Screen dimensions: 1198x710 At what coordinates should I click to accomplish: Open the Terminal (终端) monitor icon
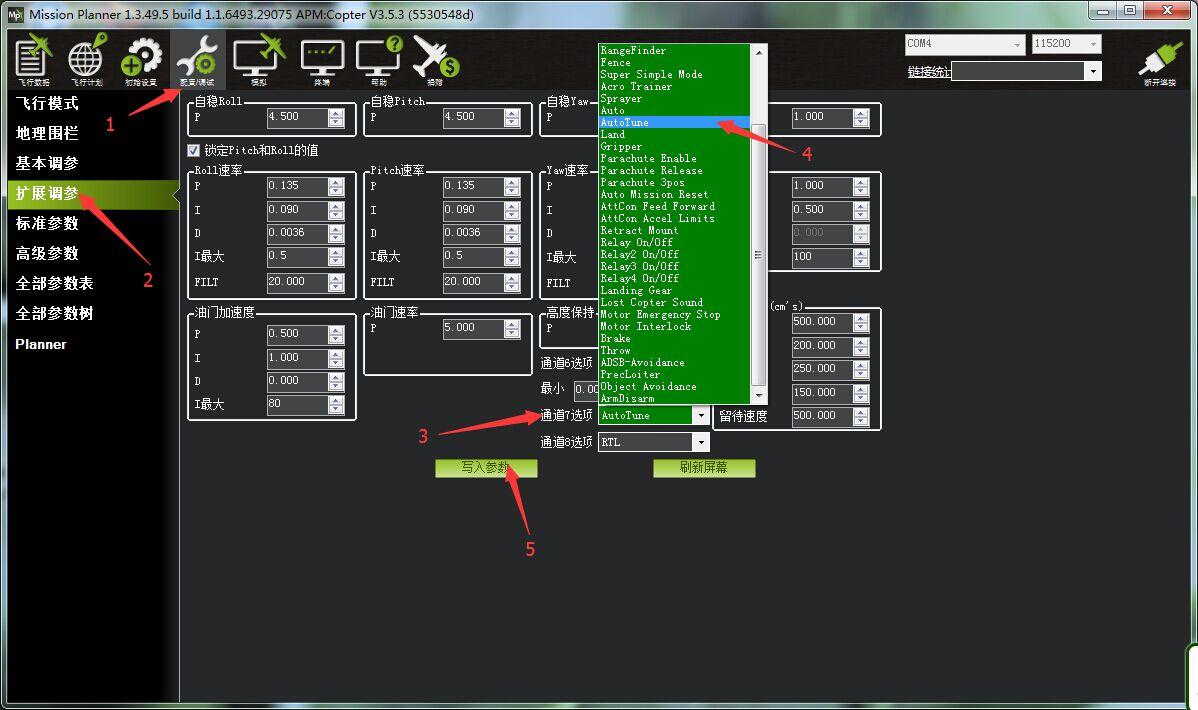pyautogui.click(x=322, y=58)
